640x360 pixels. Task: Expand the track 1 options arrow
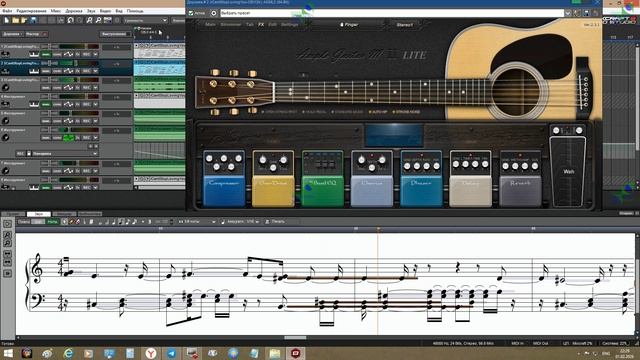coord(96,54)
